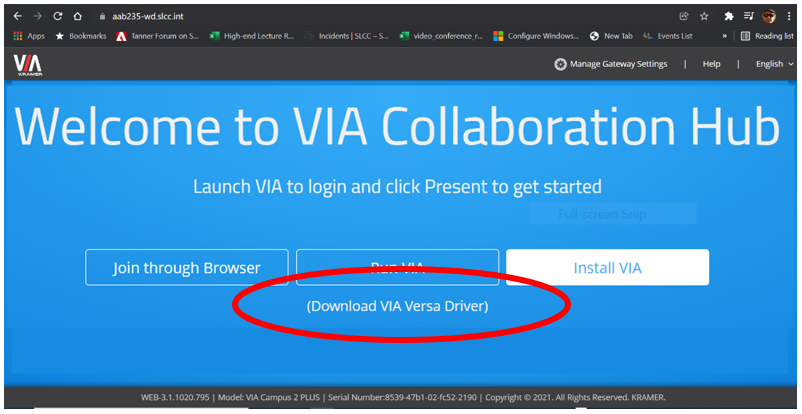Open the video_conference_r... bookmark
The height and width of the screenshot is (414, 802).
pos(441,36)
